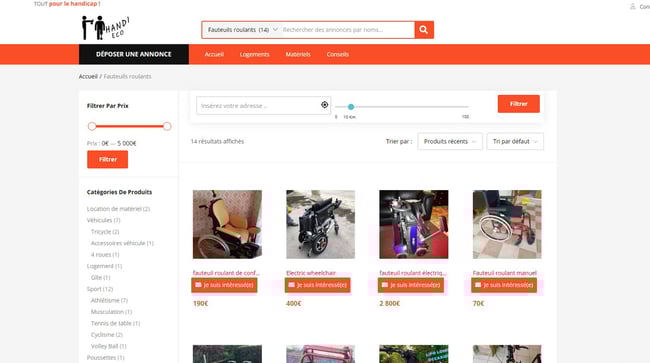This screenshot has width=650, height=363.
Task: Select Location de matériel (2) category
Action: click(118, 209)
